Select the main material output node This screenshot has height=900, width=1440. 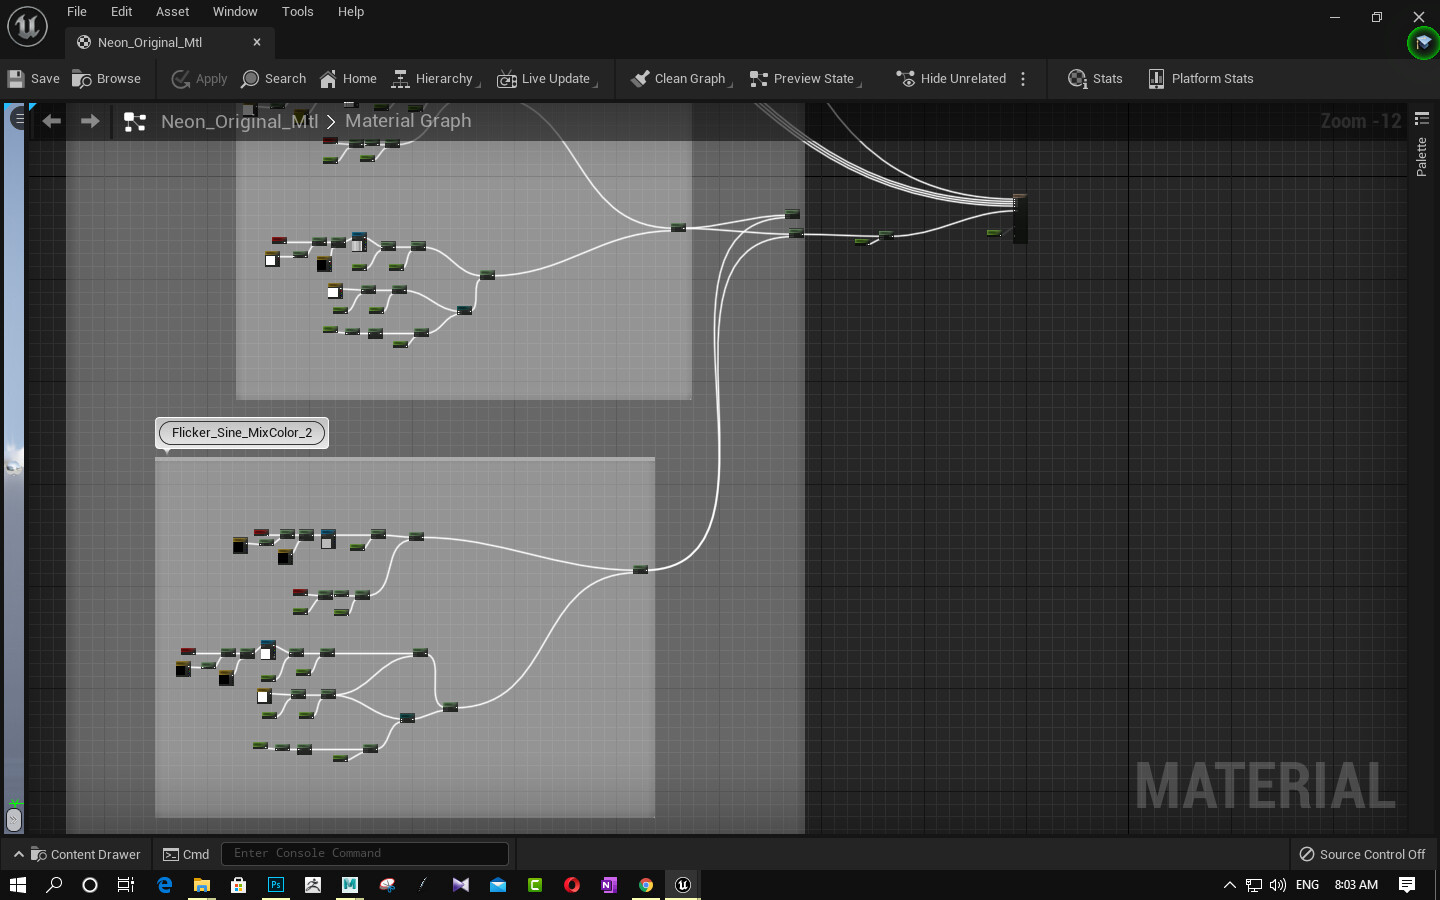point(1020,218)
